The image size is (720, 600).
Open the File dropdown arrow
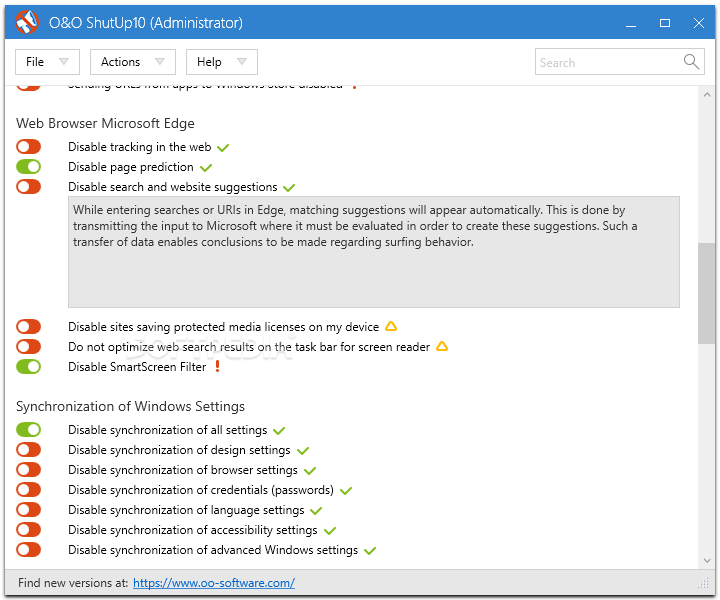pyautogui.click(x=64, y=62)
